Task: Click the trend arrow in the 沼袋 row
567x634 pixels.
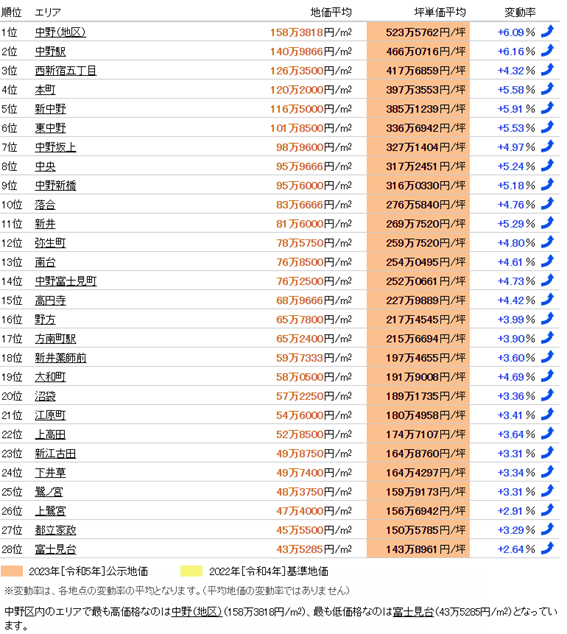Action: [547, 395]
